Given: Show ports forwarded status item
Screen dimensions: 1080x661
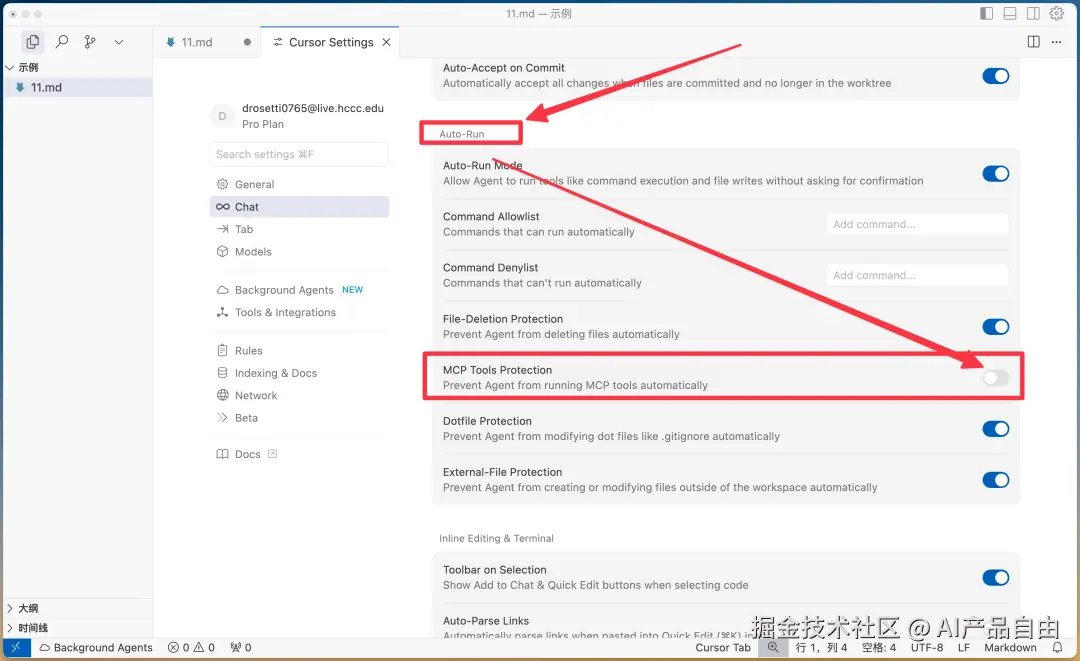Looking at the screenshot, I should tap(241, 647).
